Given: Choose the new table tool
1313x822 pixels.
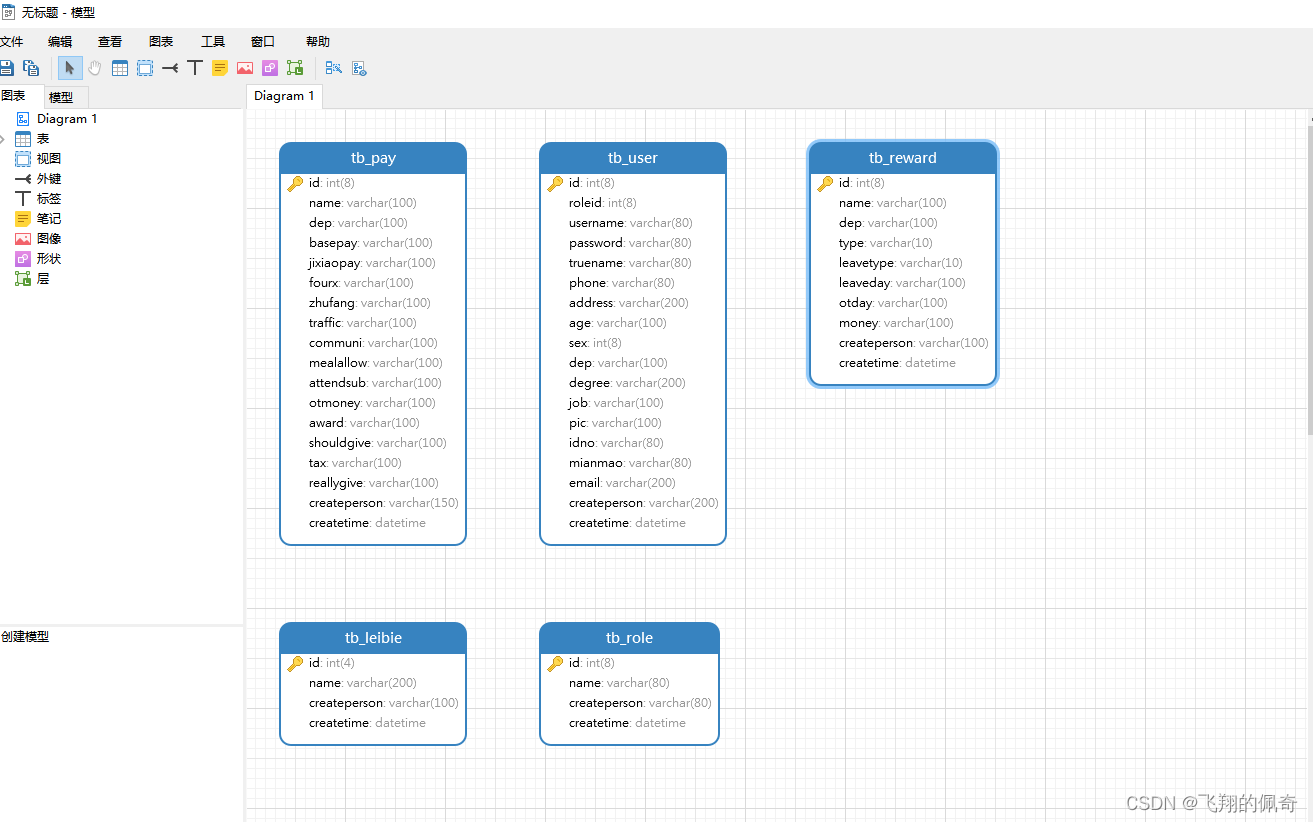Looking at the screenshot, I should (120, 68).
